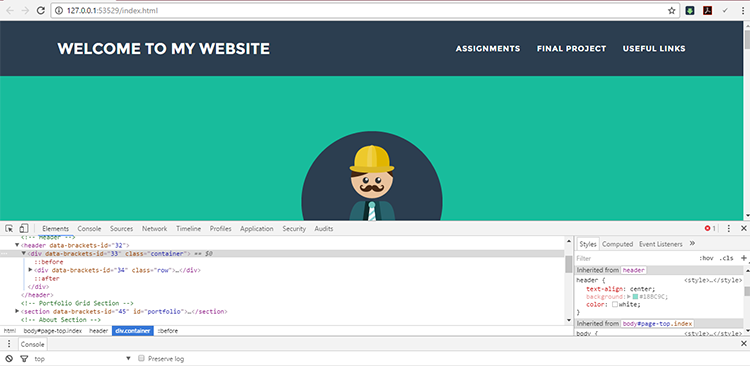
Task: Open the top execution context dropdown
Action: point(81,358)
